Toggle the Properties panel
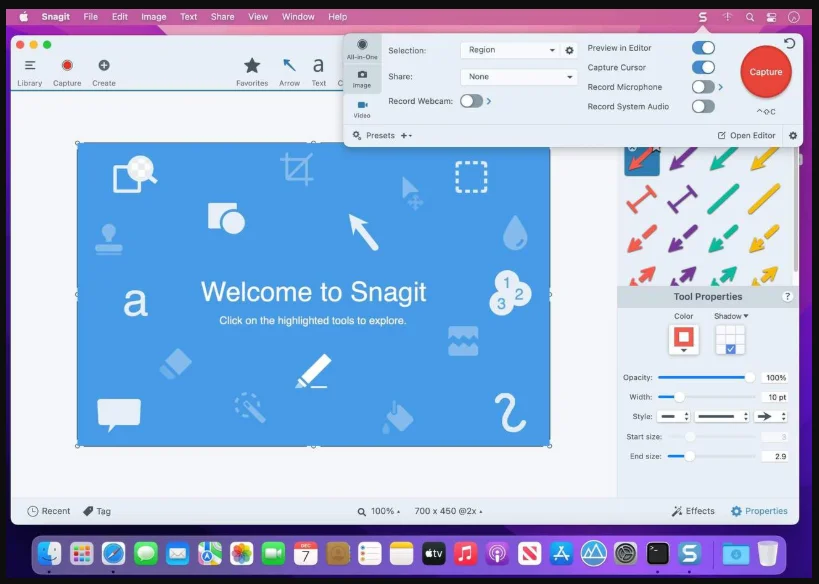 point(759,511)
